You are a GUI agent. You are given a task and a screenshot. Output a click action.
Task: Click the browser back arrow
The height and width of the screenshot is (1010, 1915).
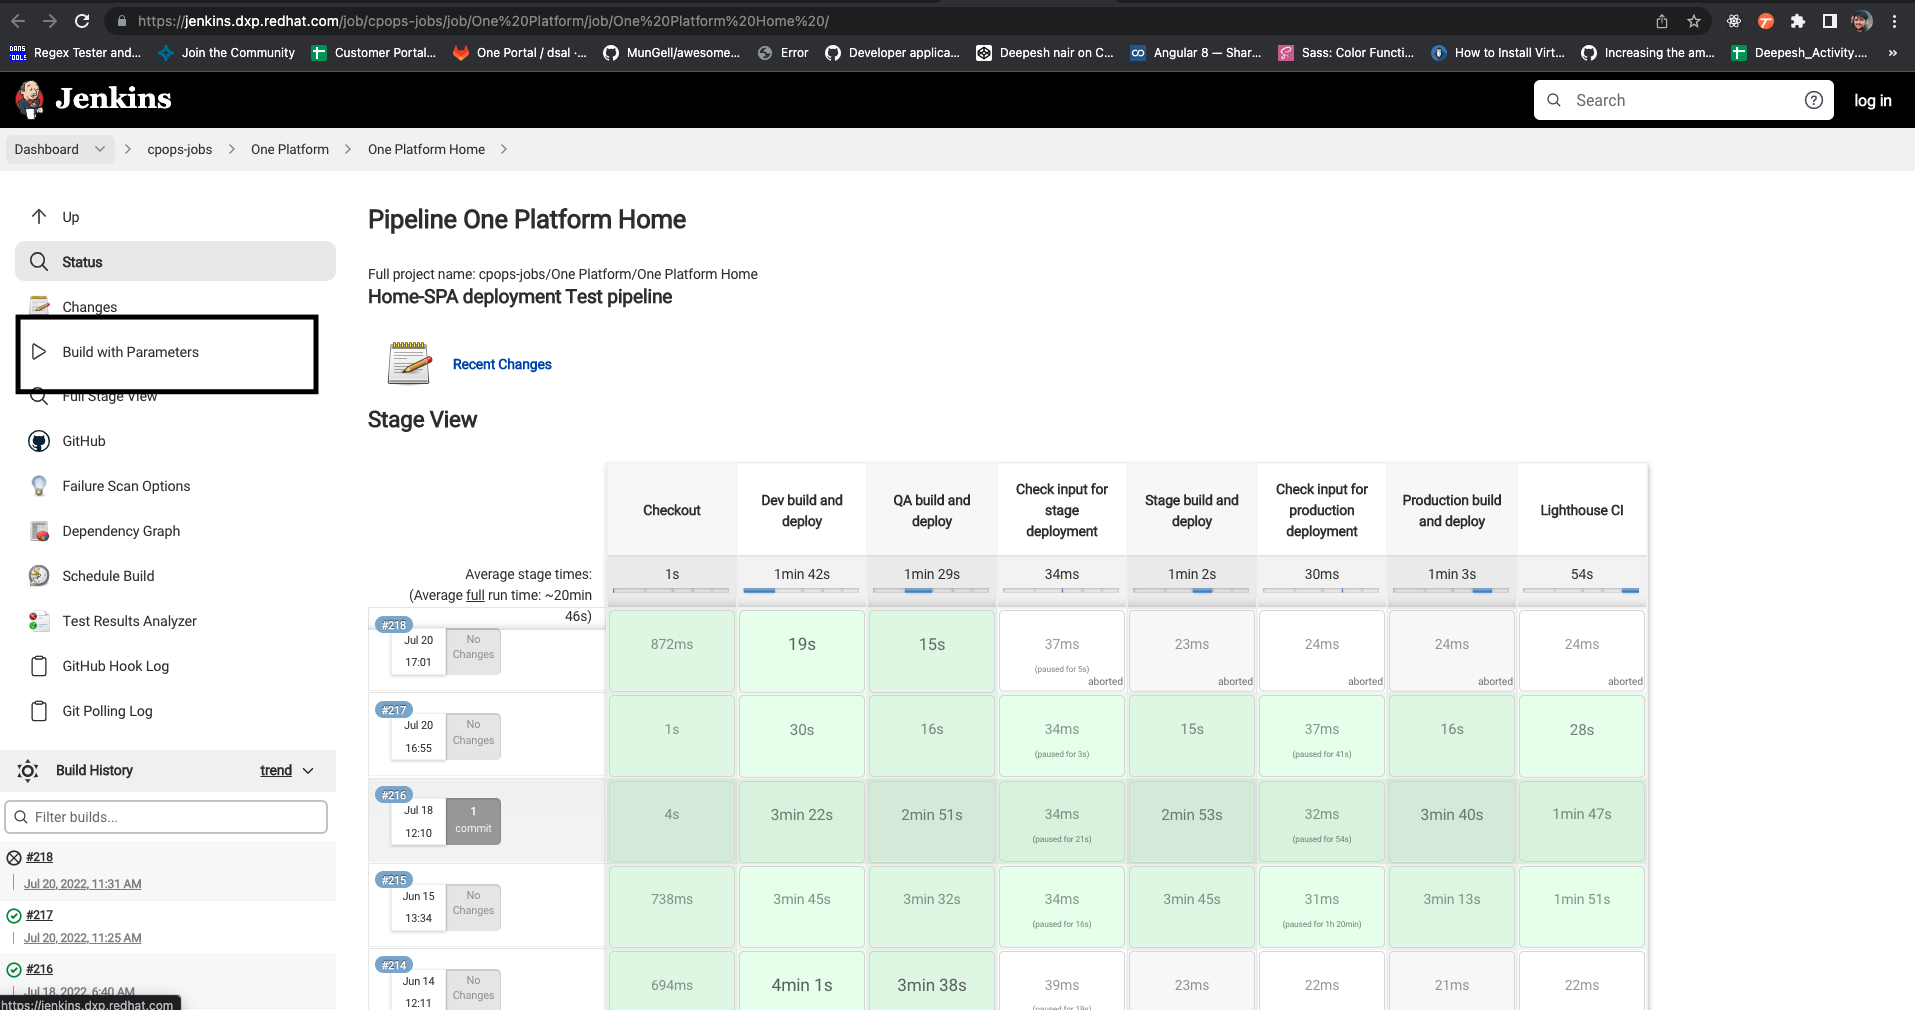(18, 21)
